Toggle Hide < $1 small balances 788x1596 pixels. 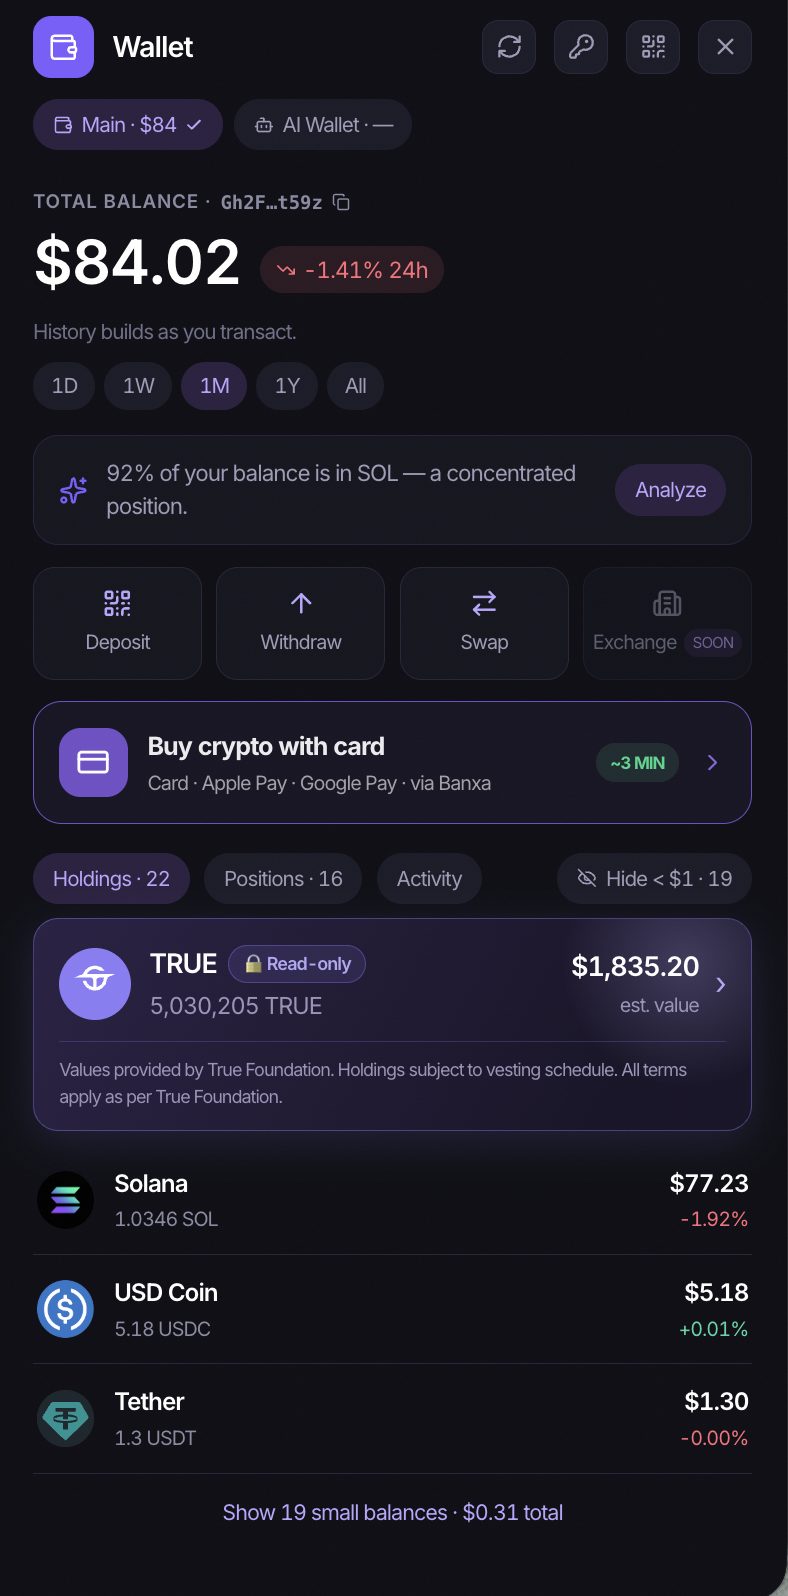click(654, 879)
